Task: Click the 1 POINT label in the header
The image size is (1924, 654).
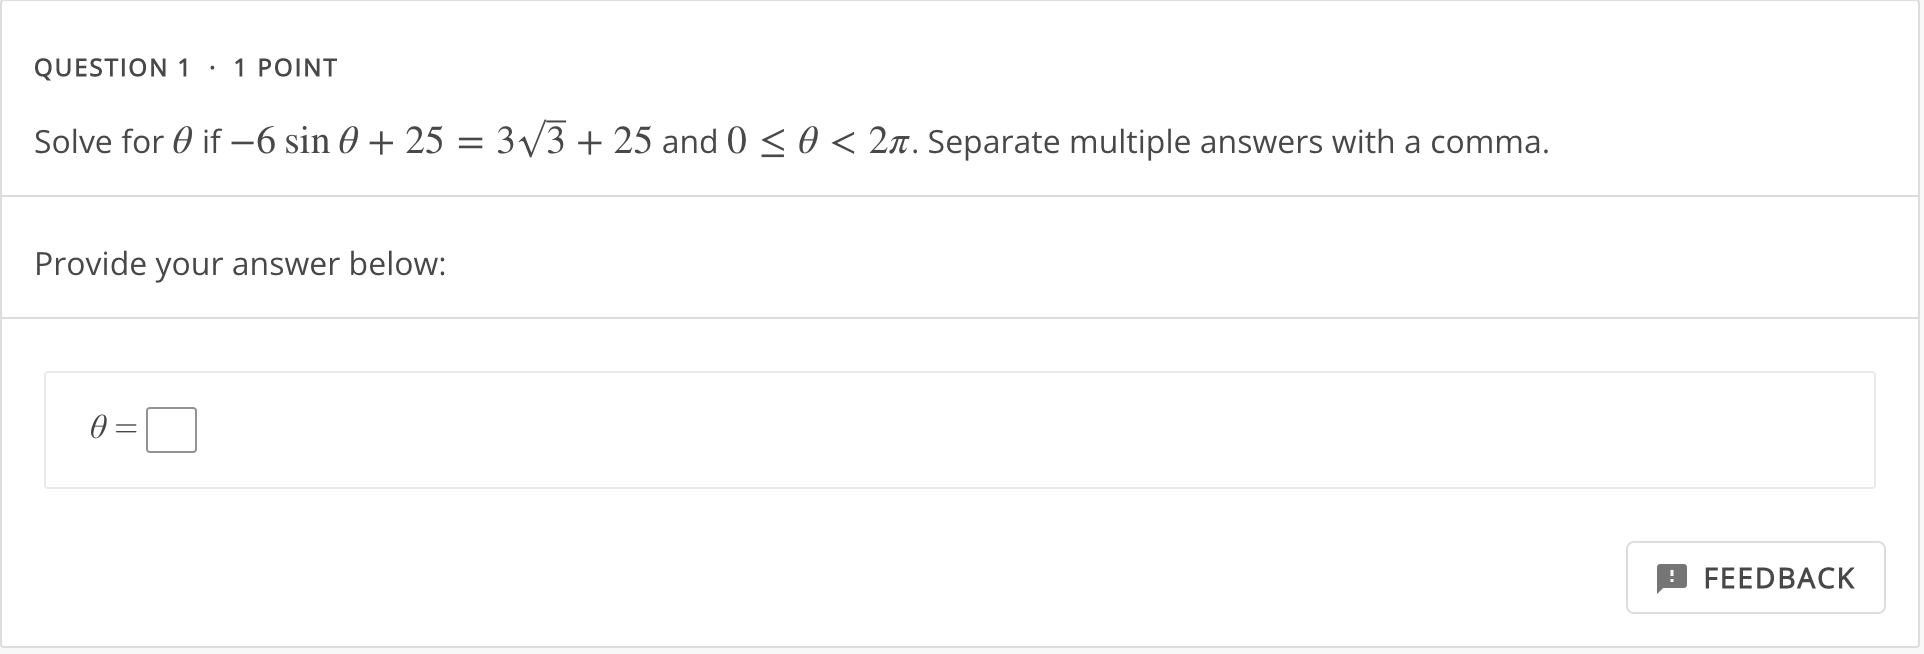Action: [285, 67]
